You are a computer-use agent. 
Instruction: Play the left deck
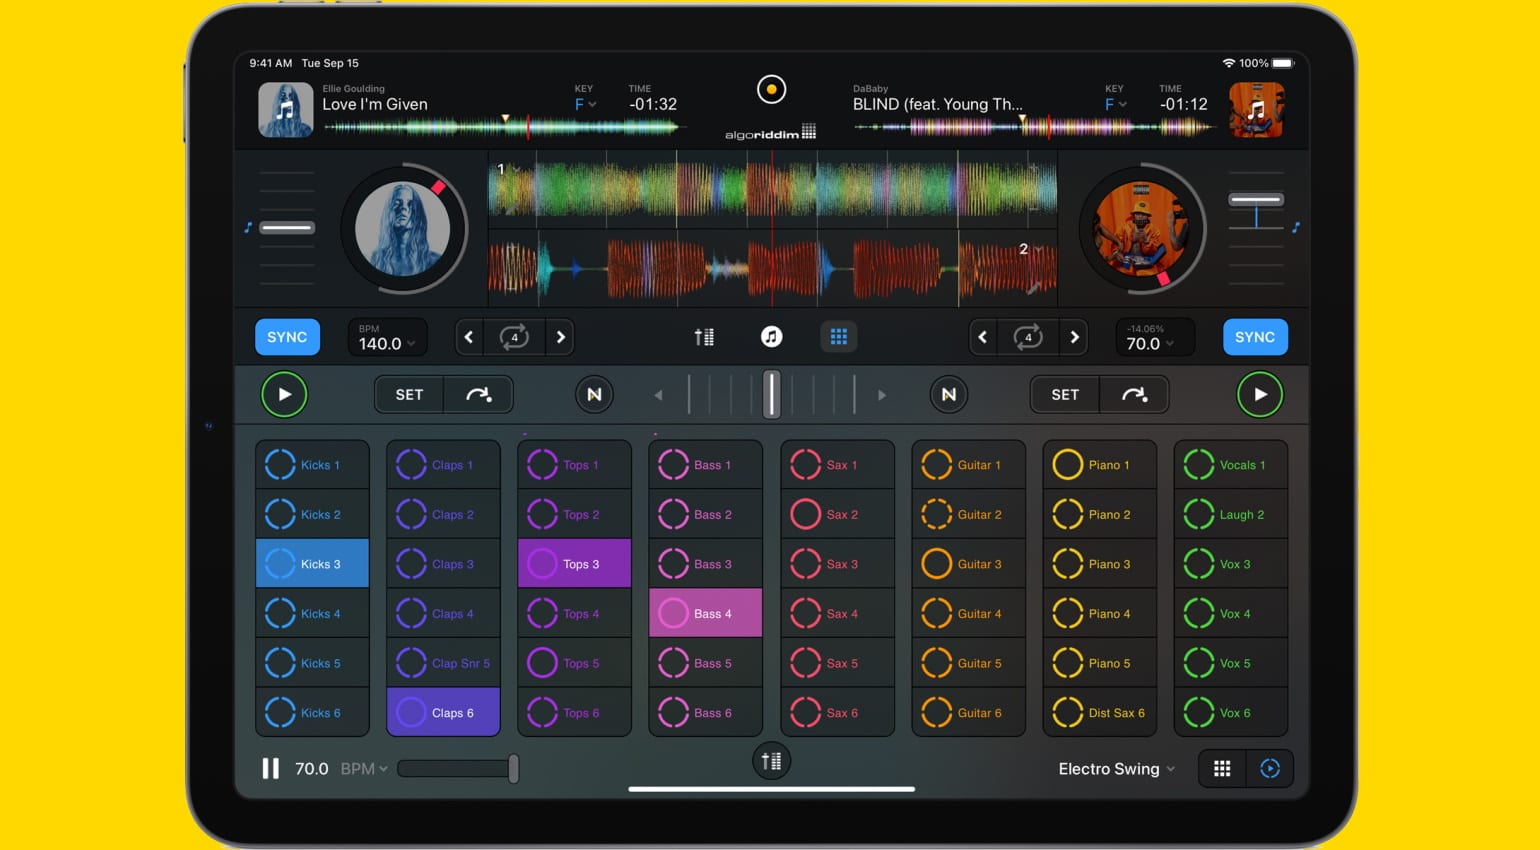(x=284, y=395)
